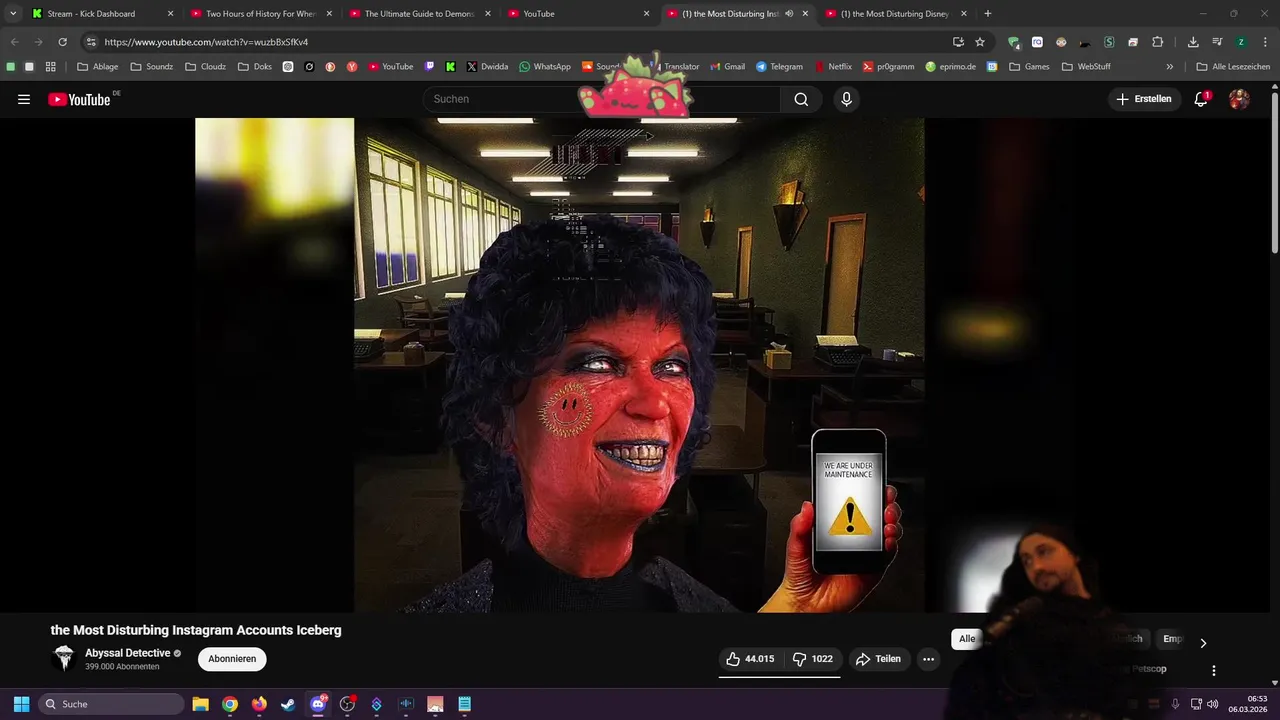The height and width of the screenshot is (720, 1280).
Task: Click the Chrome address bar URL
Action: [x=206, y=42]
